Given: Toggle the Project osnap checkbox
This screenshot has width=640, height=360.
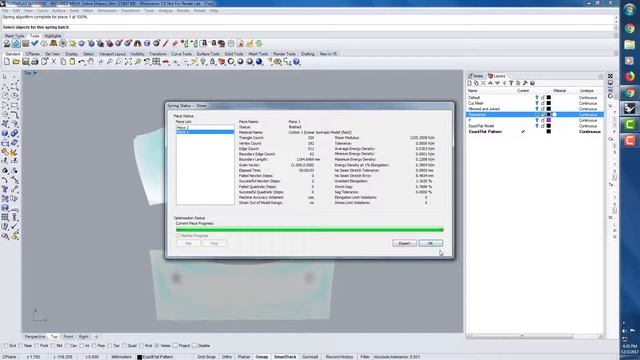Looking at the screenshot, I should coord(175,346).
